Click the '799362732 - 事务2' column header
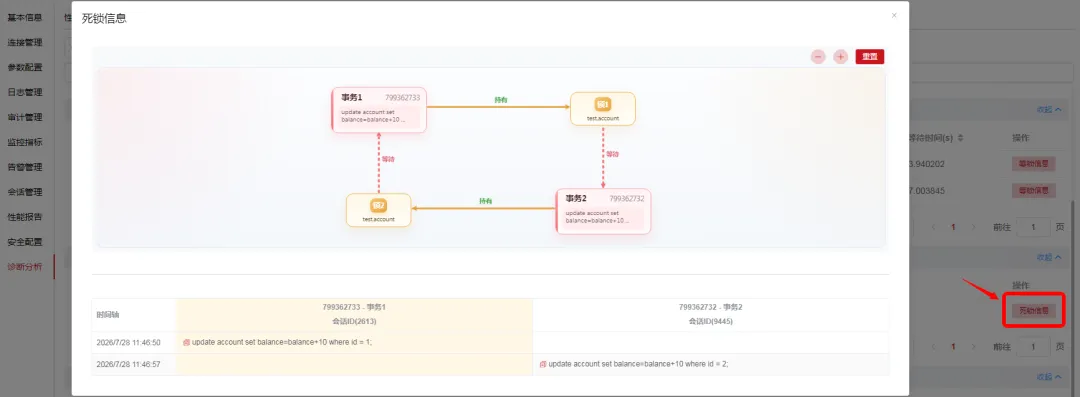The image size is (1080, 397). click(x=711, y=307)
